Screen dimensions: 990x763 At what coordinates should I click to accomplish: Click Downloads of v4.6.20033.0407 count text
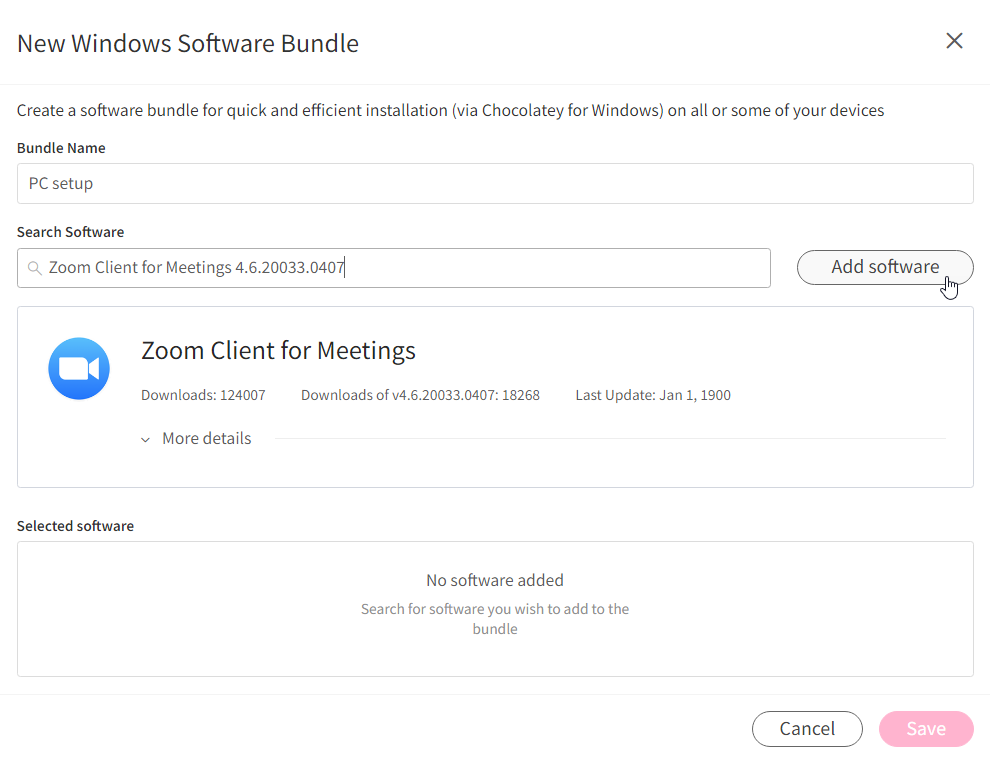click(420, 395)
